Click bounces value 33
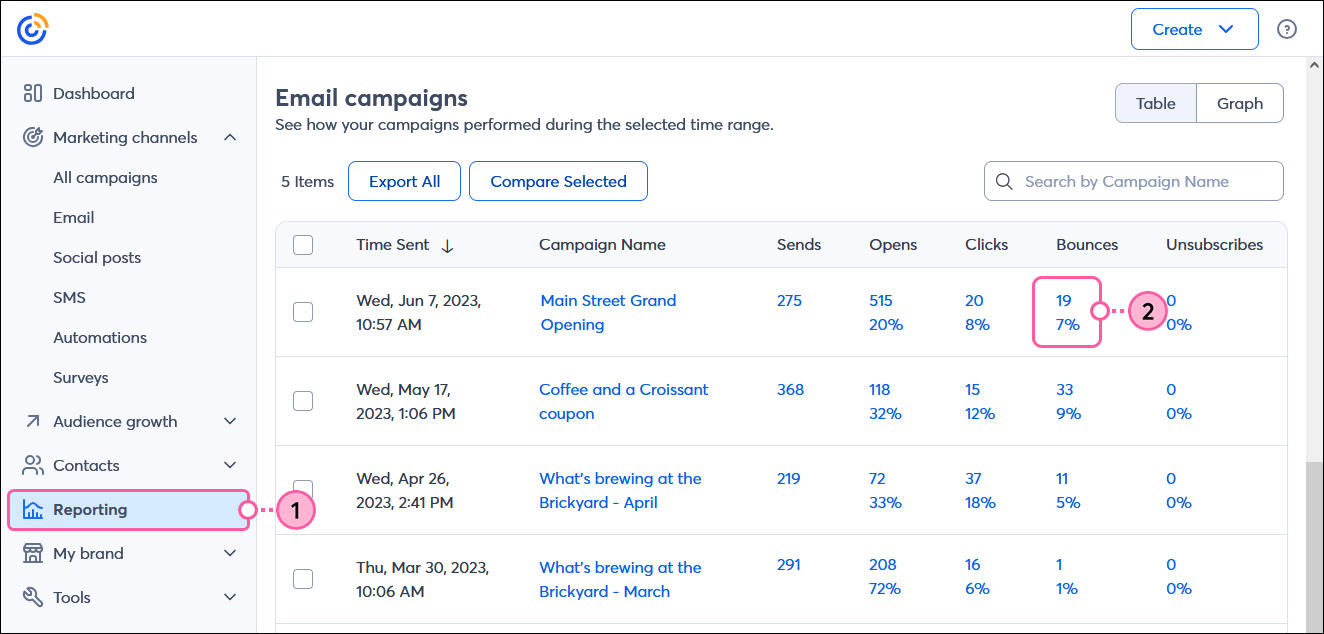 [x=1064, y=389]
